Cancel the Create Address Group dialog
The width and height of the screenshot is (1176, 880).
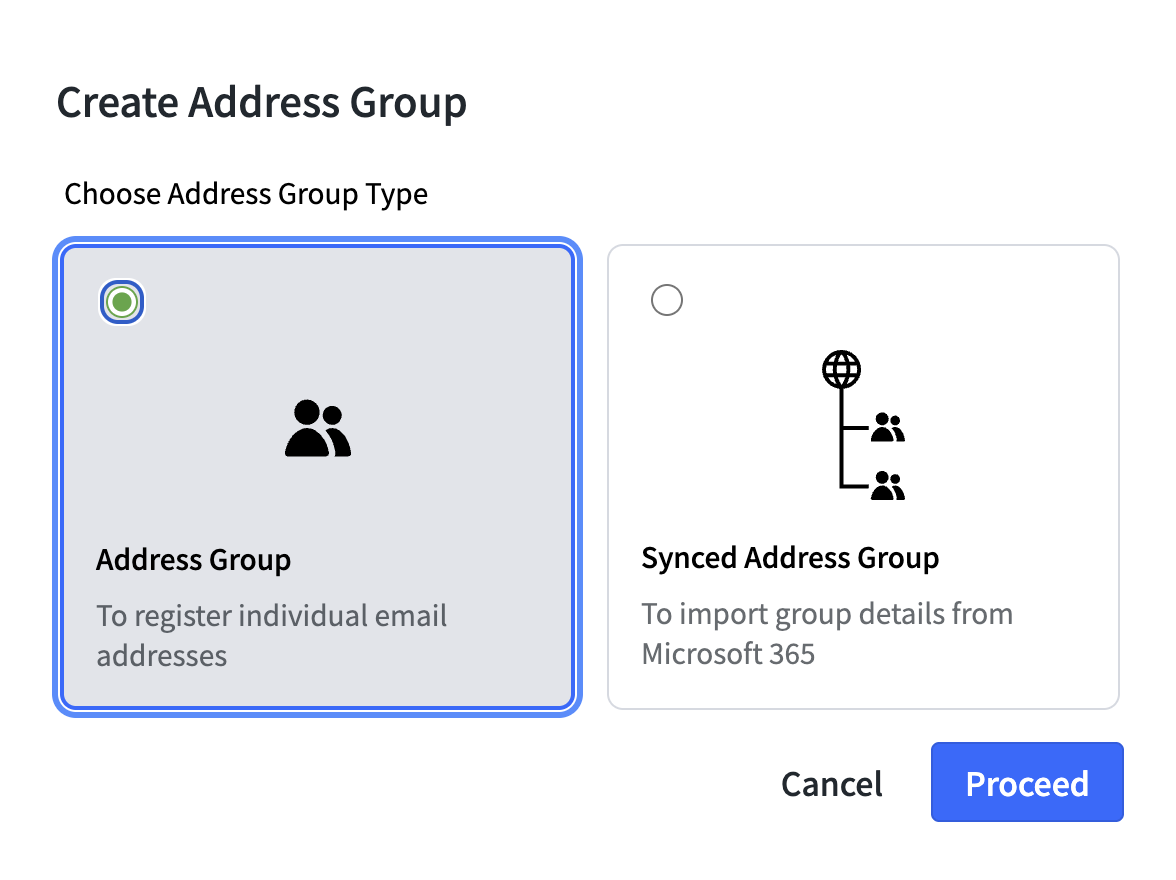832,784
